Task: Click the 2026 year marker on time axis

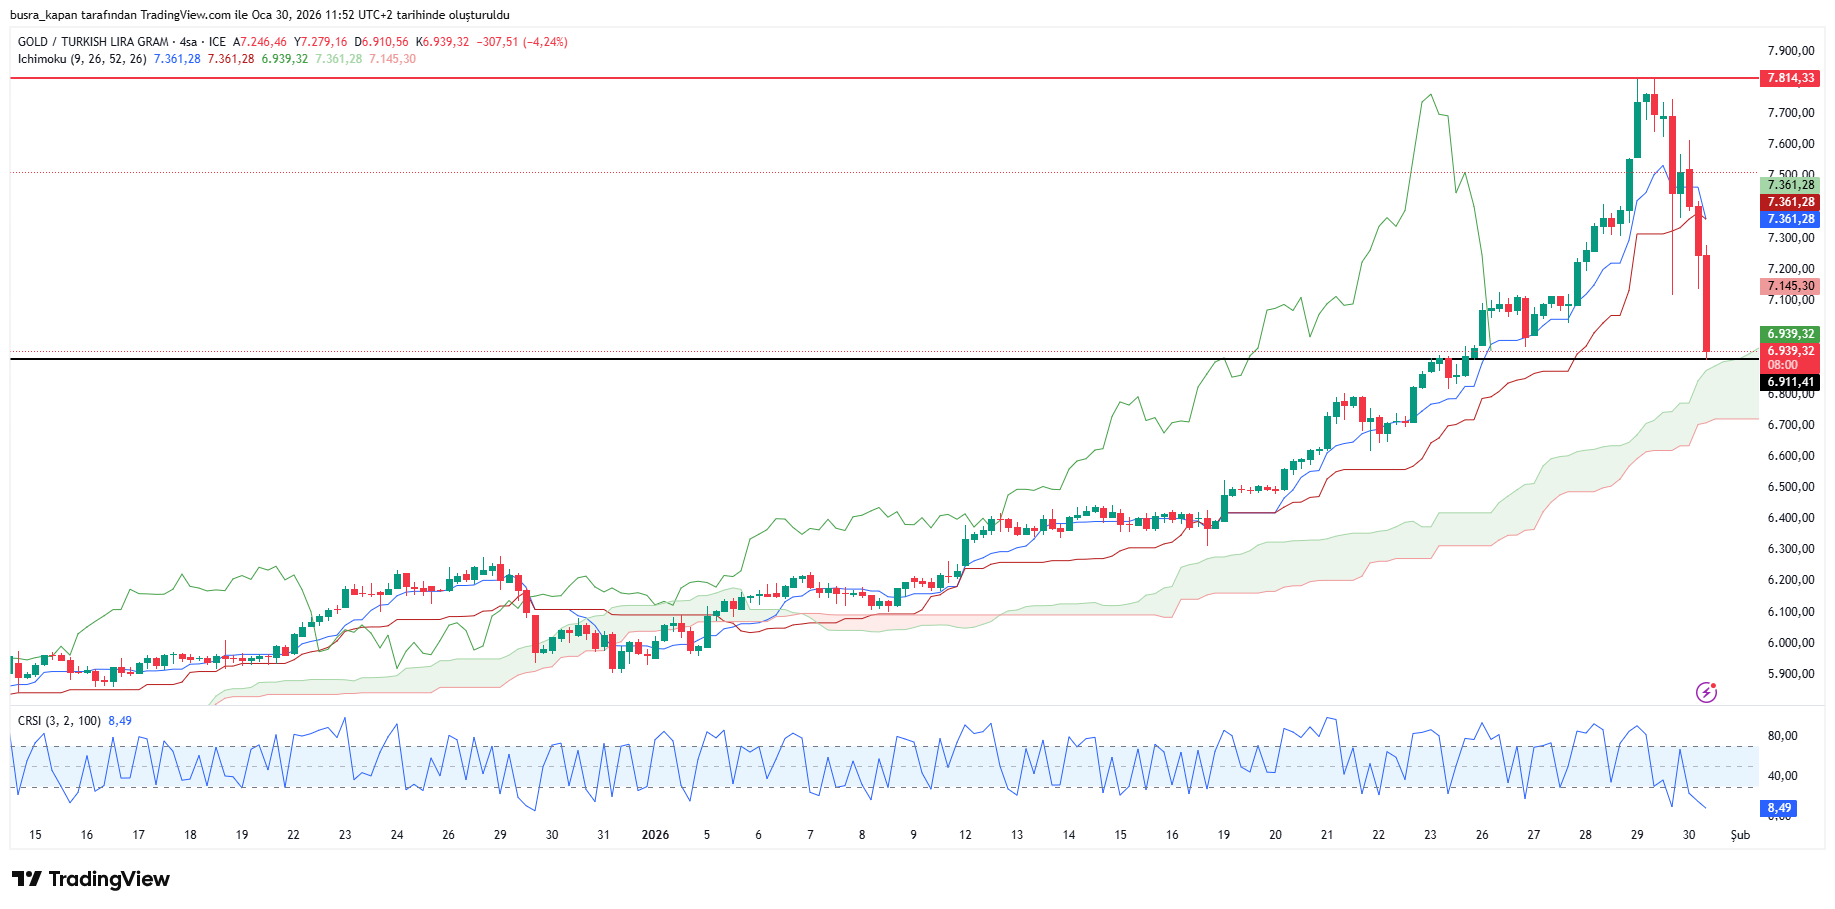Action: [x=655, y=835]
